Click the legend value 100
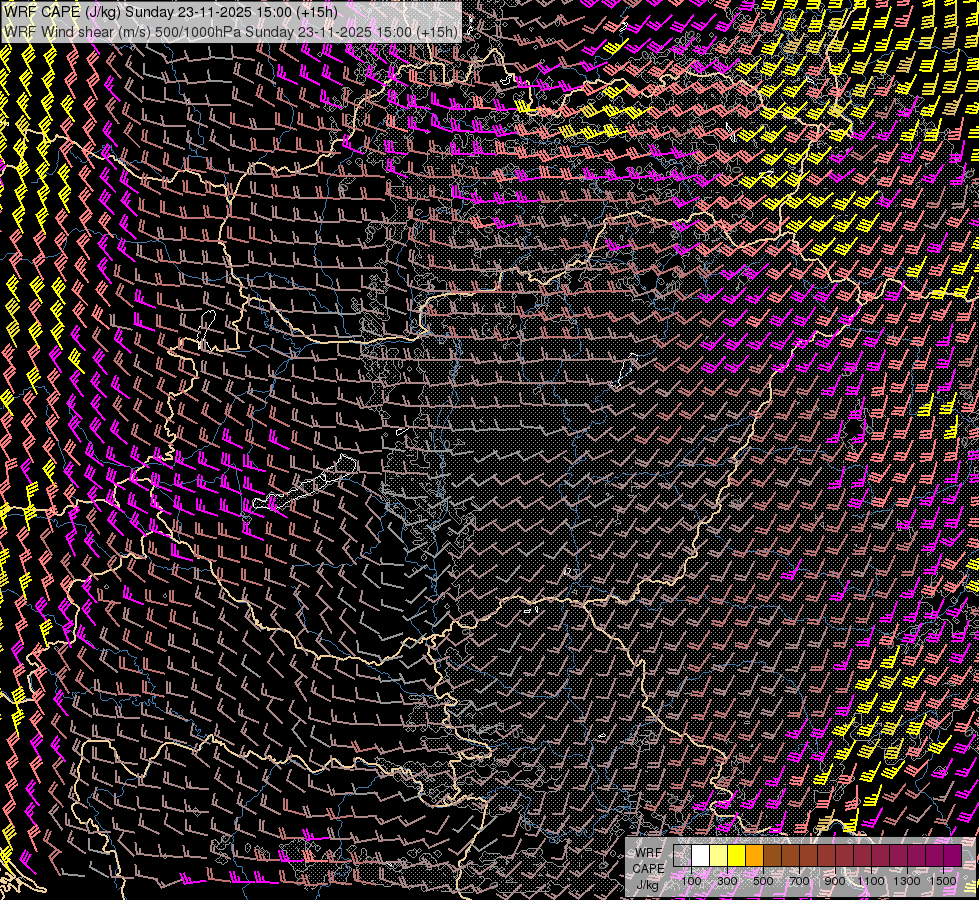Screen dimensions: 979x900 click(691, 881)
